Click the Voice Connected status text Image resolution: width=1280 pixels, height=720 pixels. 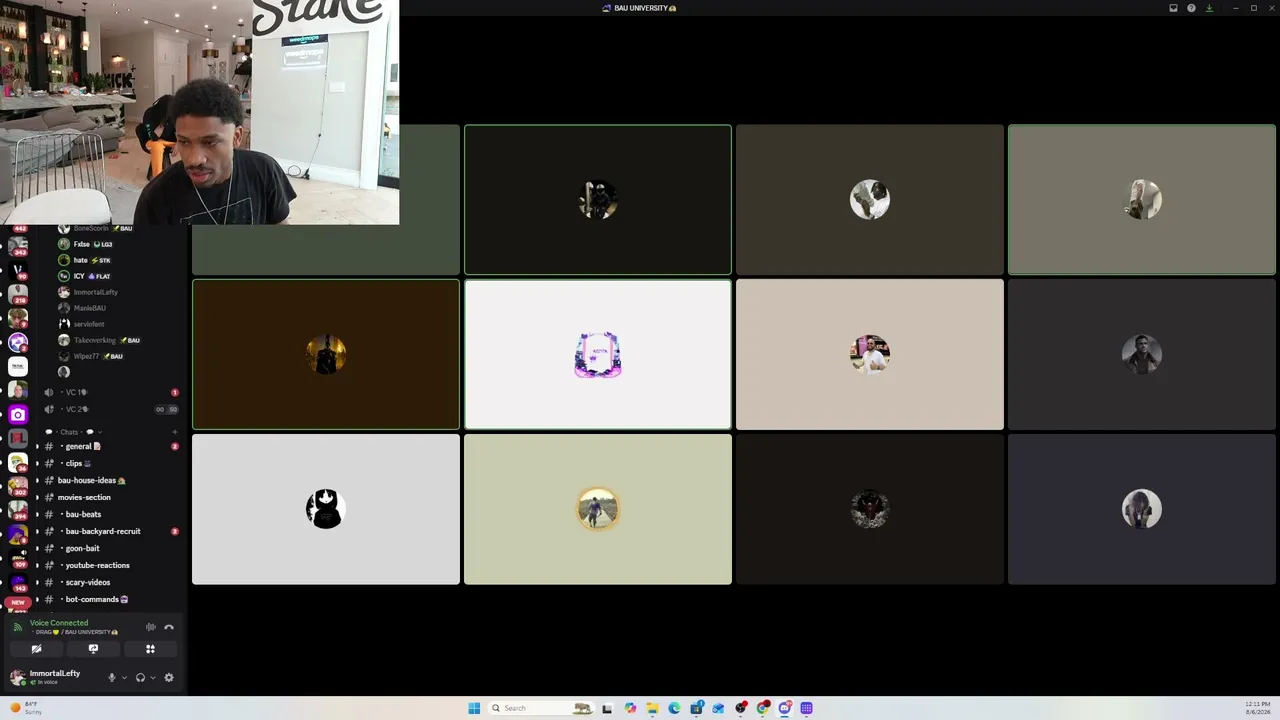59,623
